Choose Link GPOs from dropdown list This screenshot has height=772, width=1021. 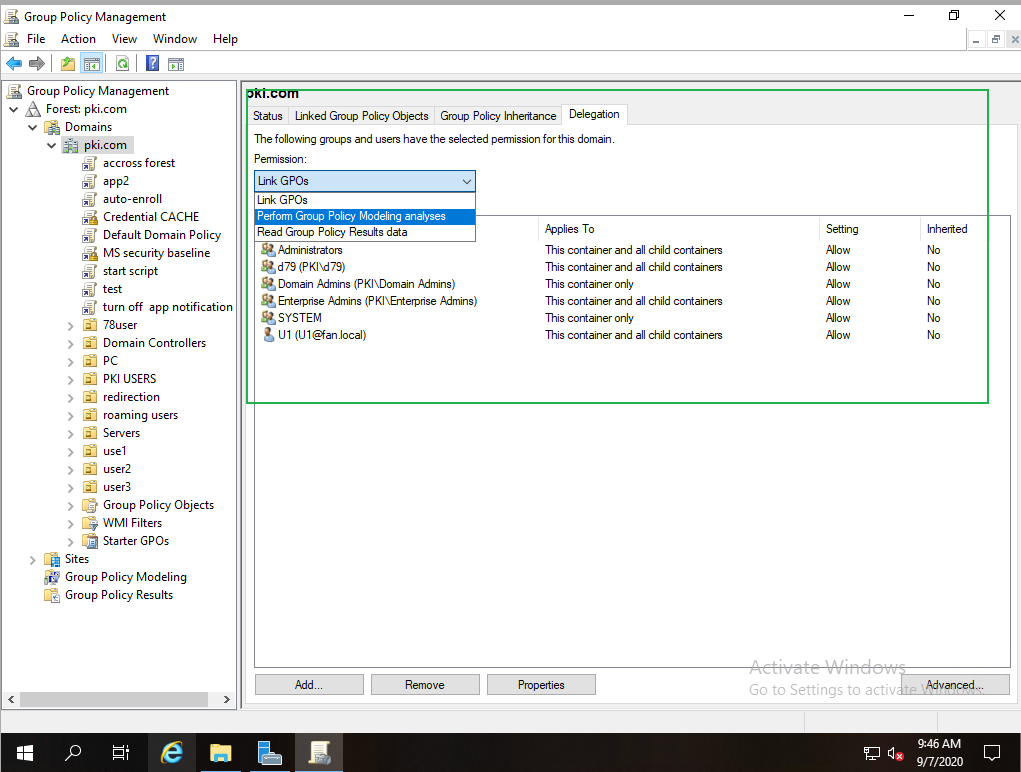point(365,200)
